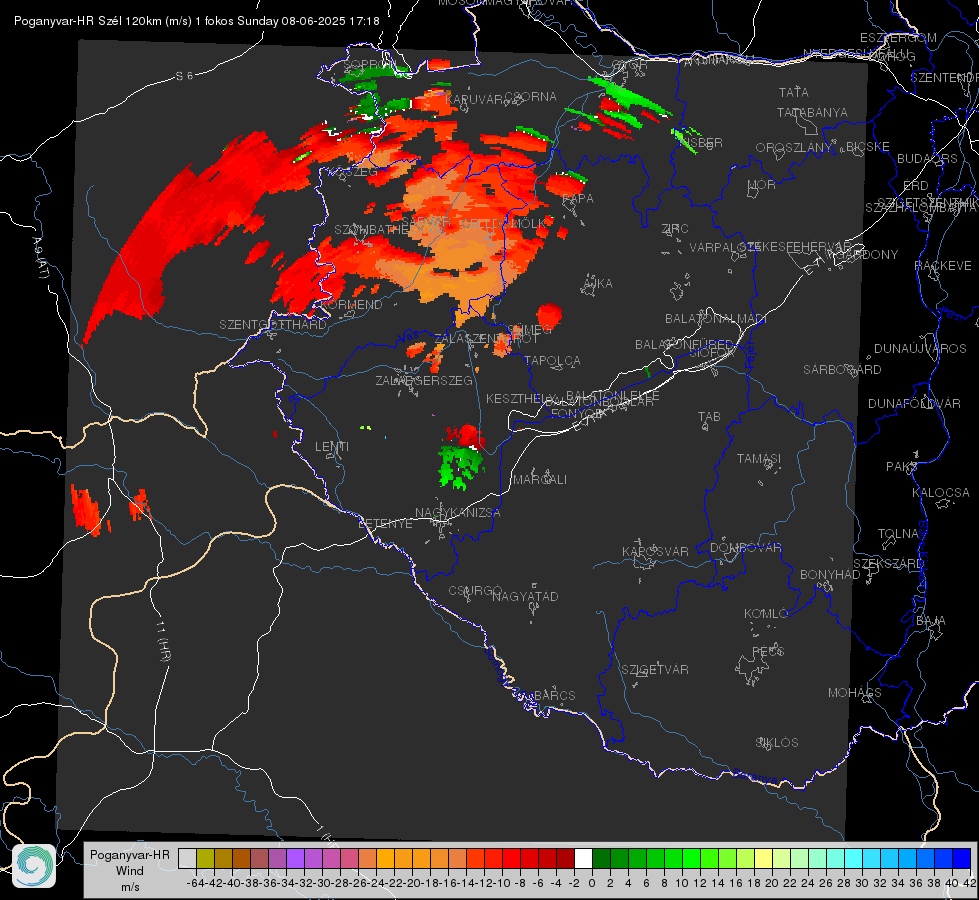Click the 'S 6' road label
The width and height of the screenshot is (979, 900).
click(x=184, y=76)
